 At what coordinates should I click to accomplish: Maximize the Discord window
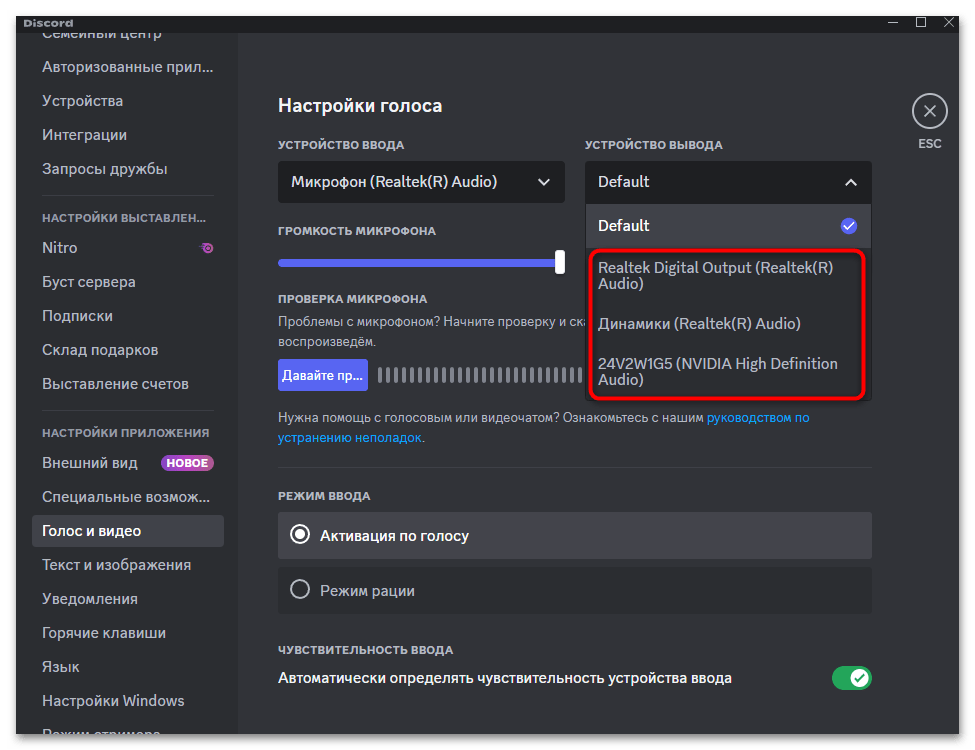click(x=921, y=22)
